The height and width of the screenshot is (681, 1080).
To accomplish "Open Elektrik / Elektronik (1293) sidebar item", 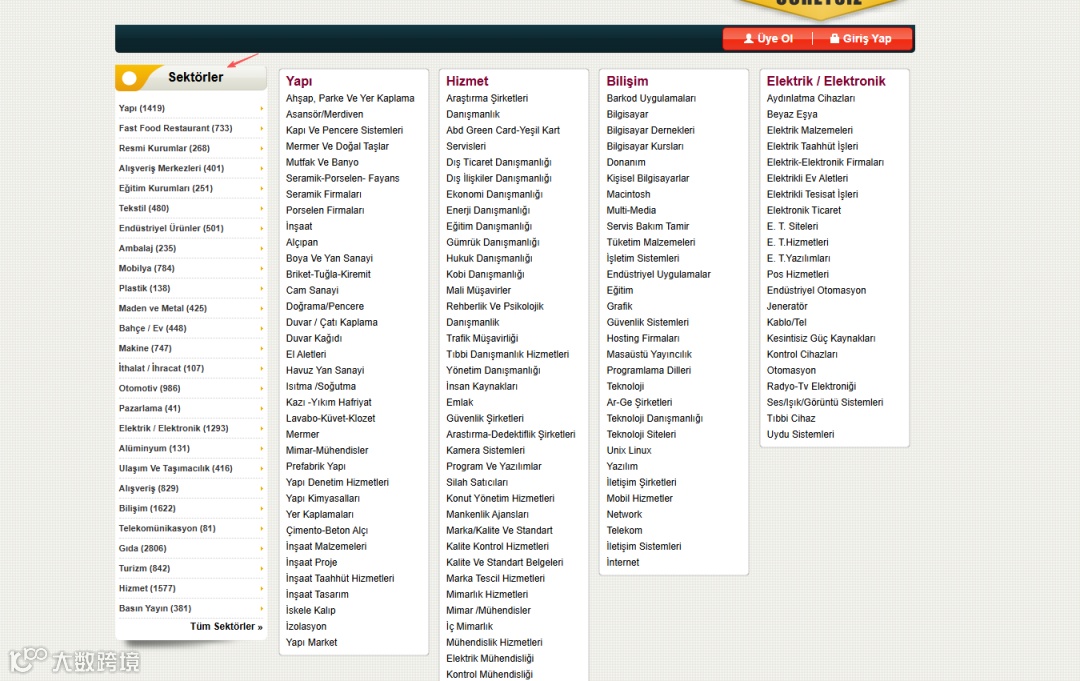I will pos(174,428).
